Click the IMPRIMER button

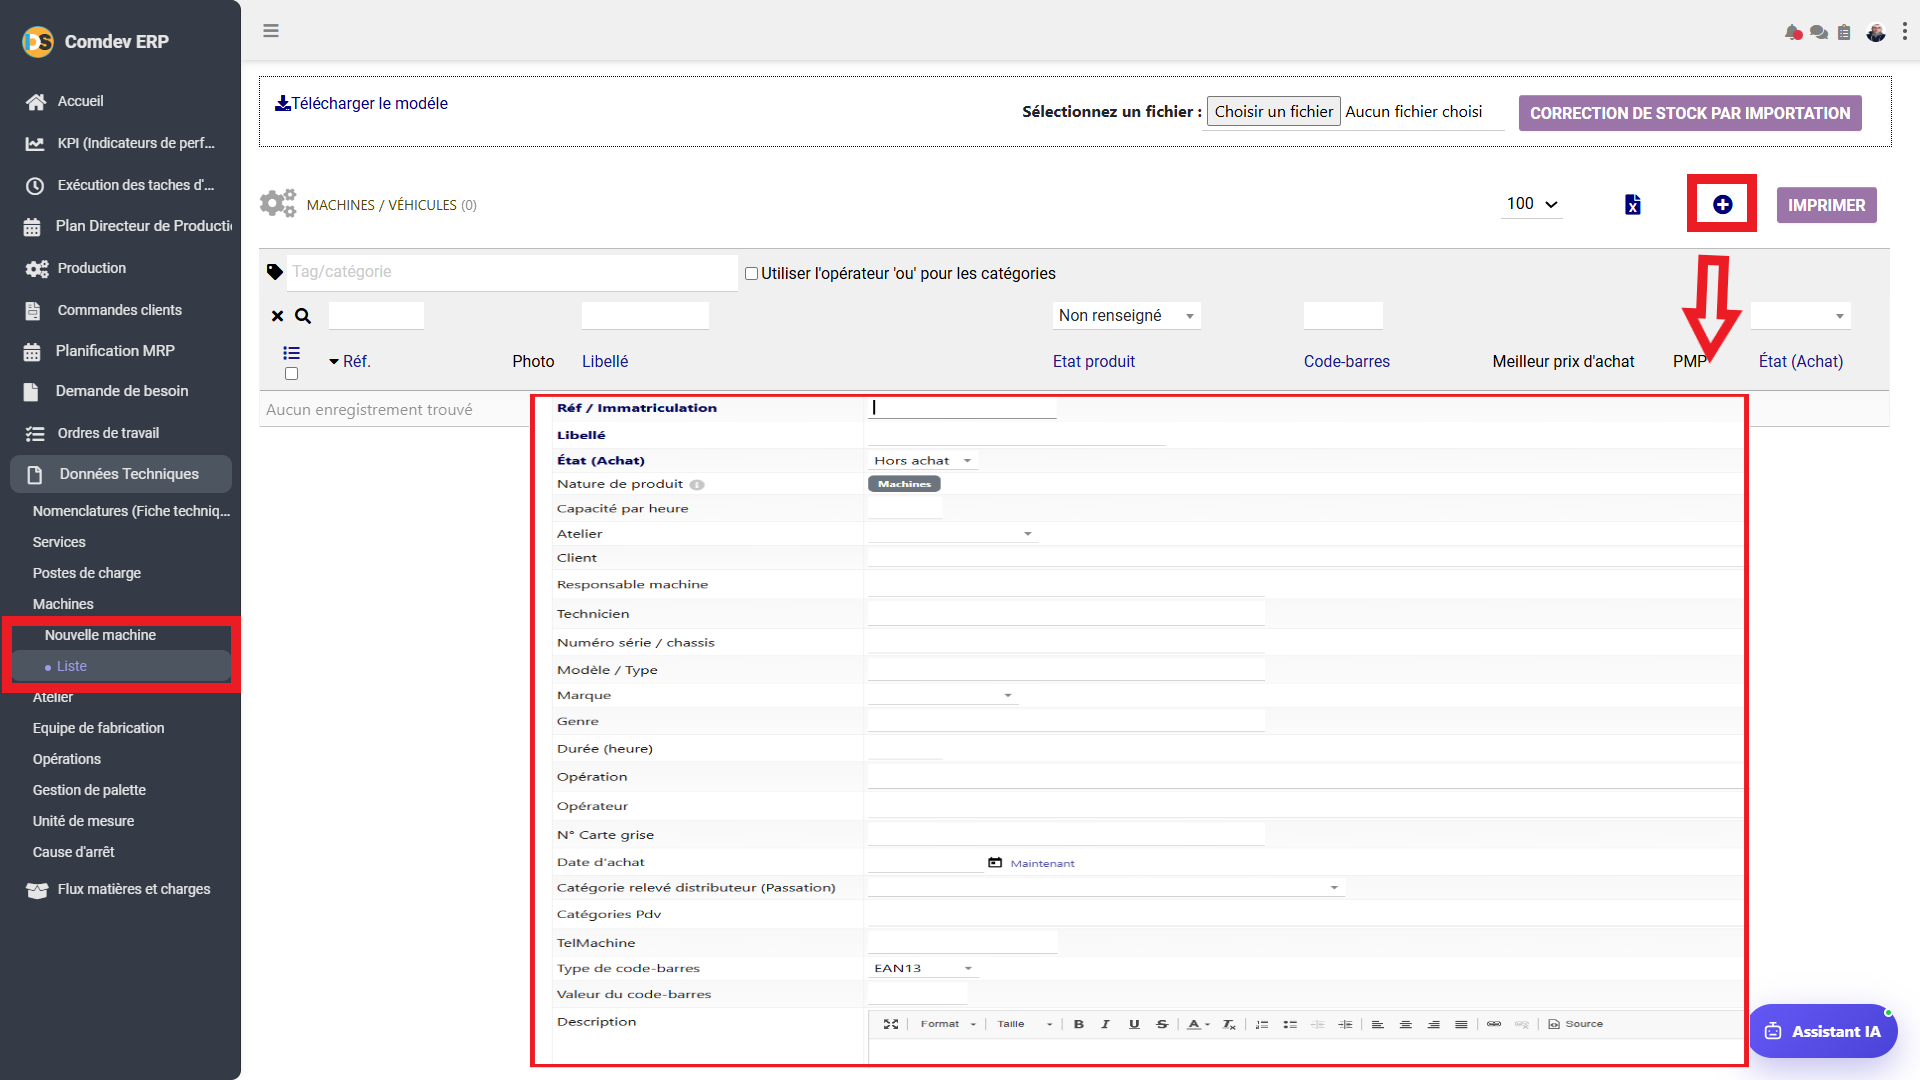1826,205
